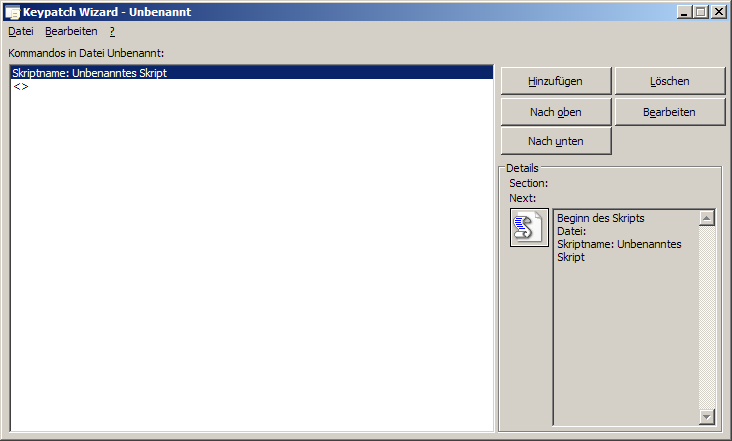Click the Bearbeiten button beside Nach oben
Viewport: 732px width, 441px height.
point(669,111)
